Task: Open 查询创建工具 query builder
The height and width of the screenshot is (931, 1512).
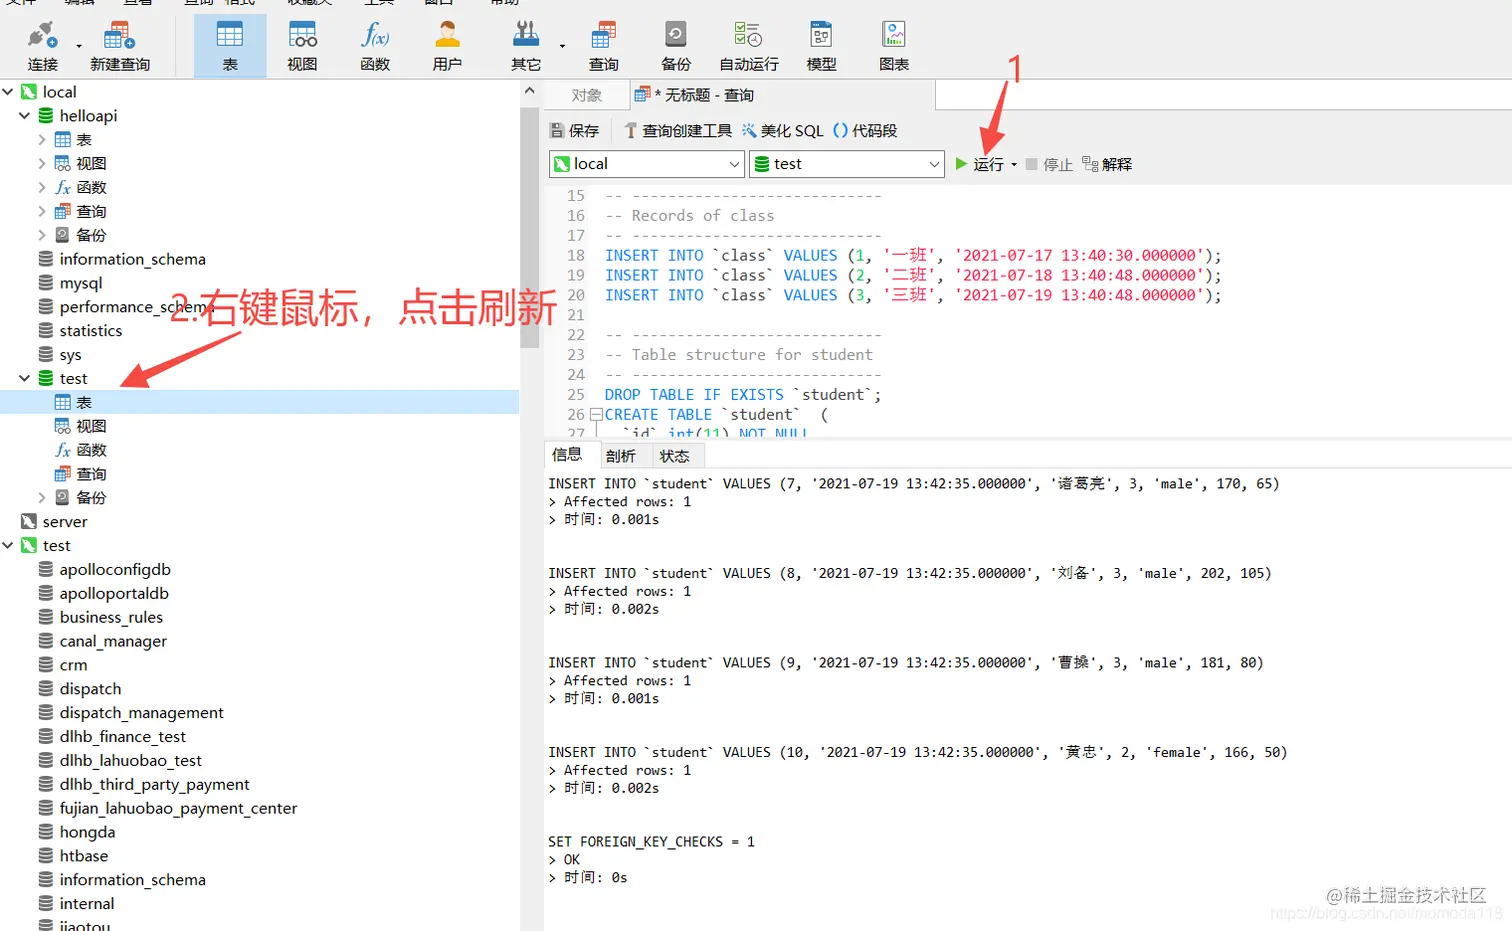Action: [x=678, y=131]
